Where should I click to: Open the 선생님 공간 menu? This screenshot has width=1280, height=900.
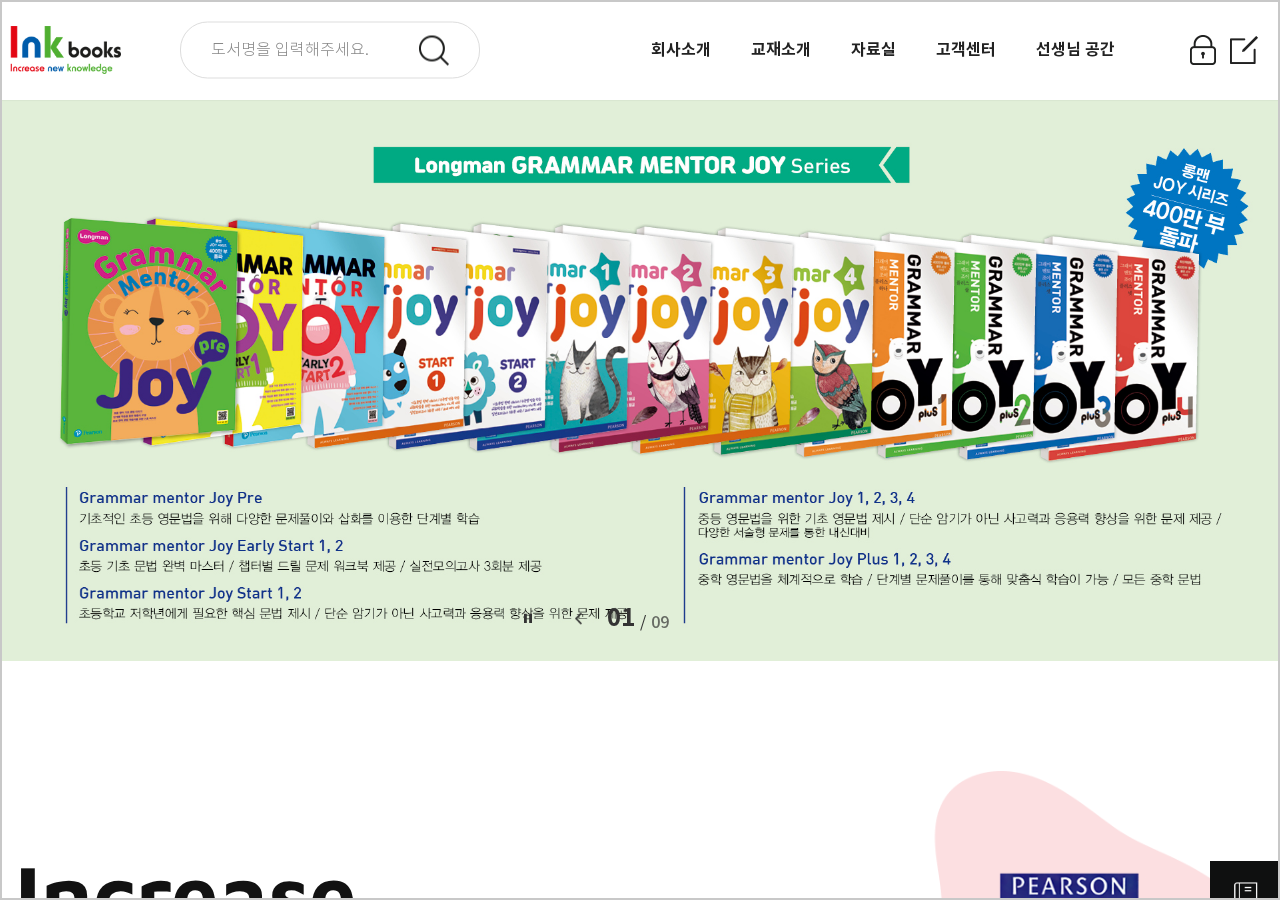point(1075,49)
